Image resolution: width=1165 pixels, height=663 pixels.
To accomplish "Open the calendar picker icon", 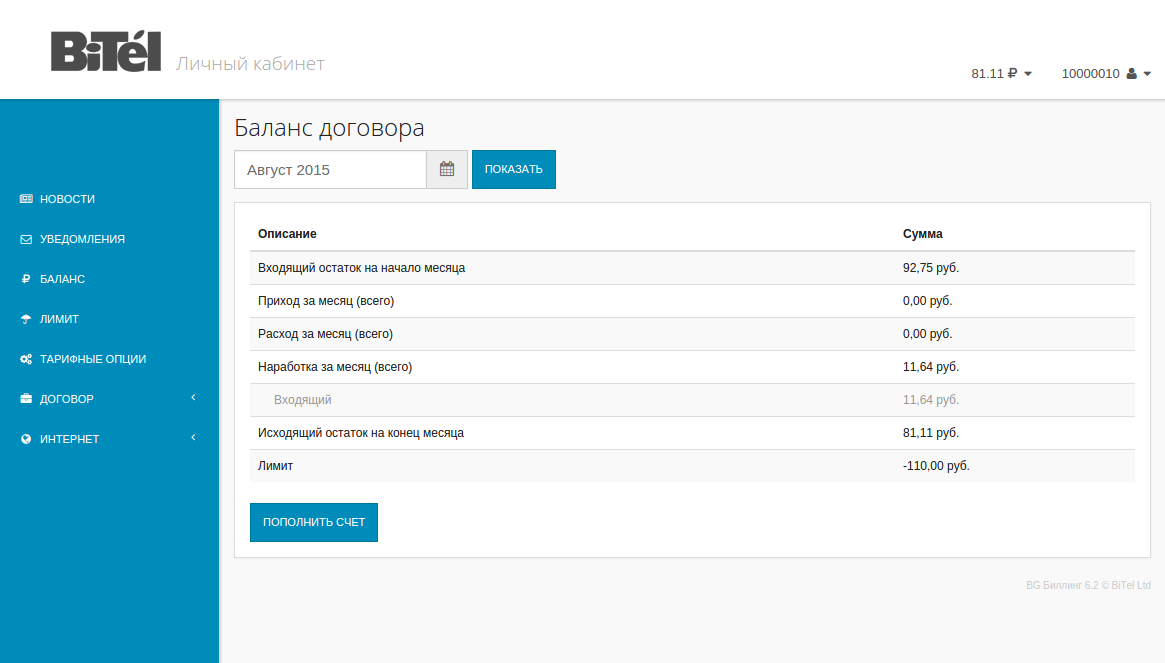I will pyautogui.click(x=446, y=169).
